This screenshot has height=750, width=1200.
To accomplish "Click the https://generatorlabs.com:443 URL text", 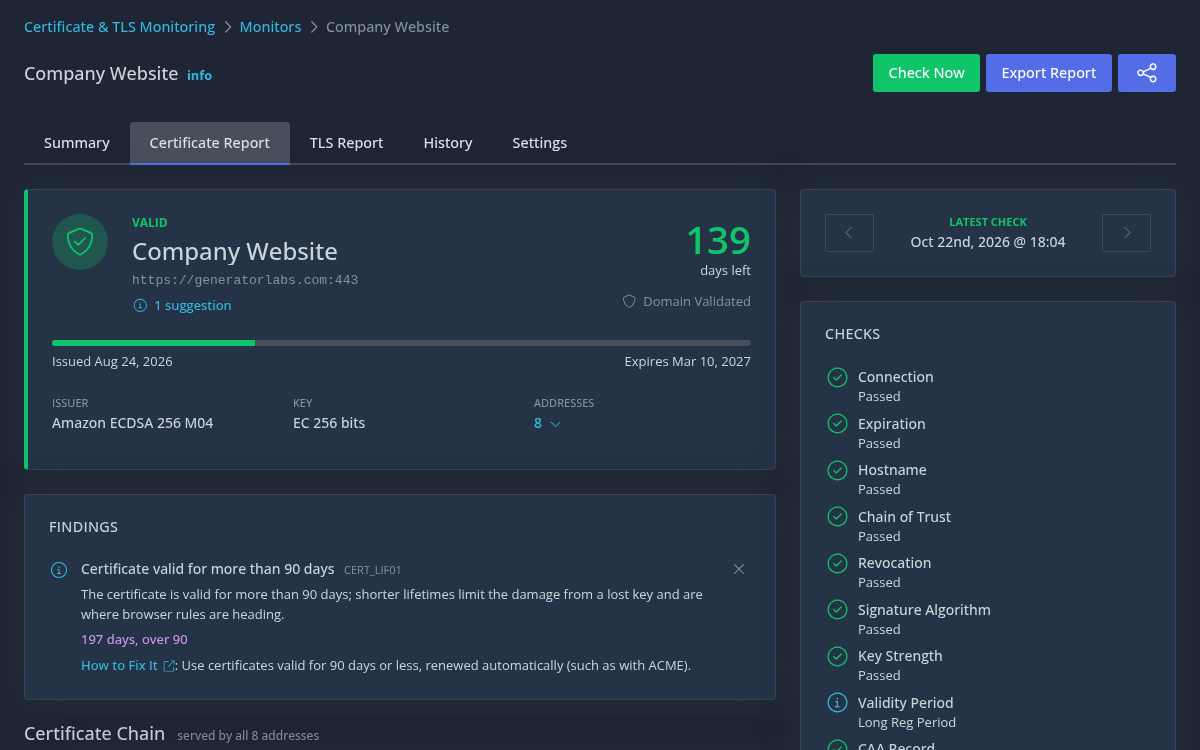I will (245, 281).
